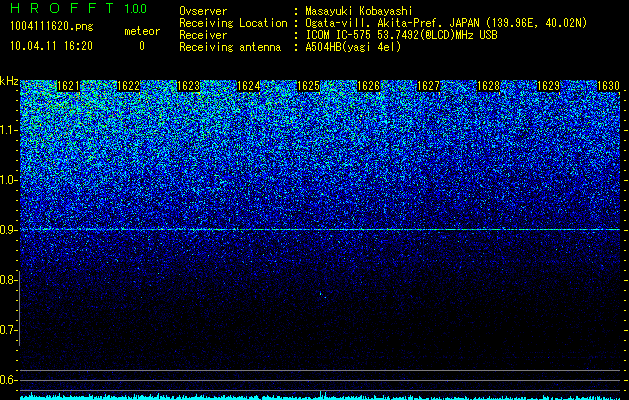Click time marker 1624

click(249, 86)
